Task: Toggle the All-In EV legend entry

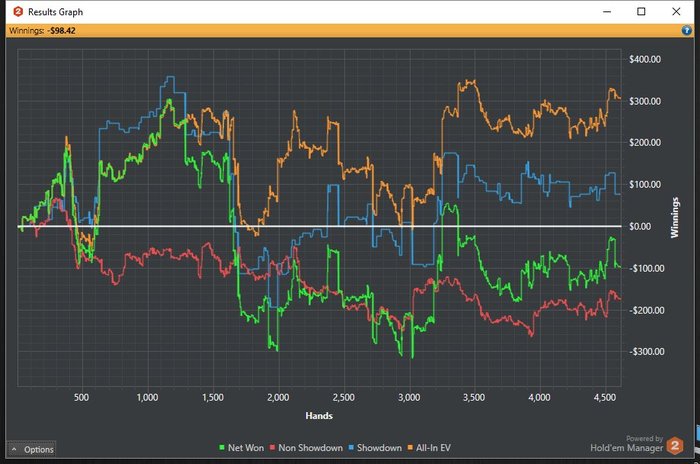Action: [429, 447]
